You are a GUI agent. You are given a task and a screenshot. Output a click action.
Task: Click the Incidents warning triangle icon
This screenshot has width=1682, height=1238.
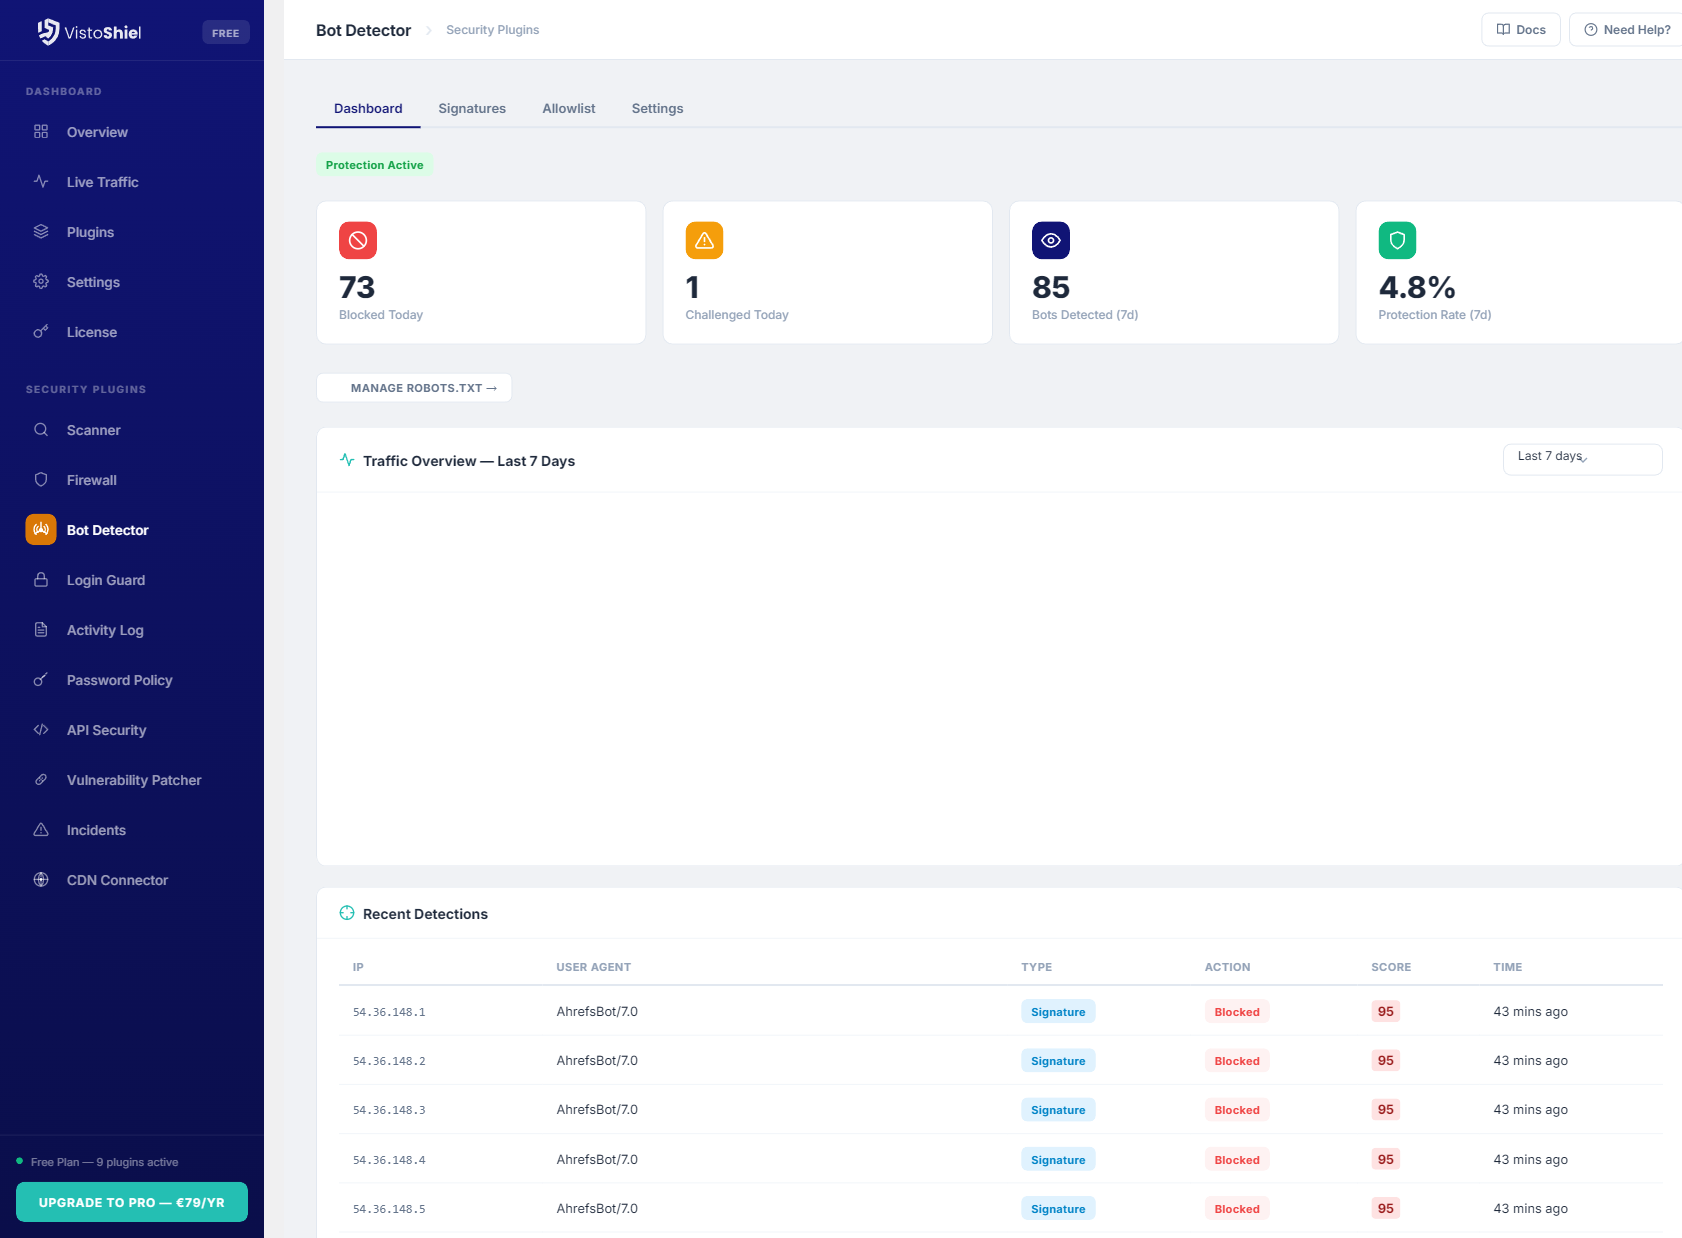pyautogui.click(x=41, y=830)
